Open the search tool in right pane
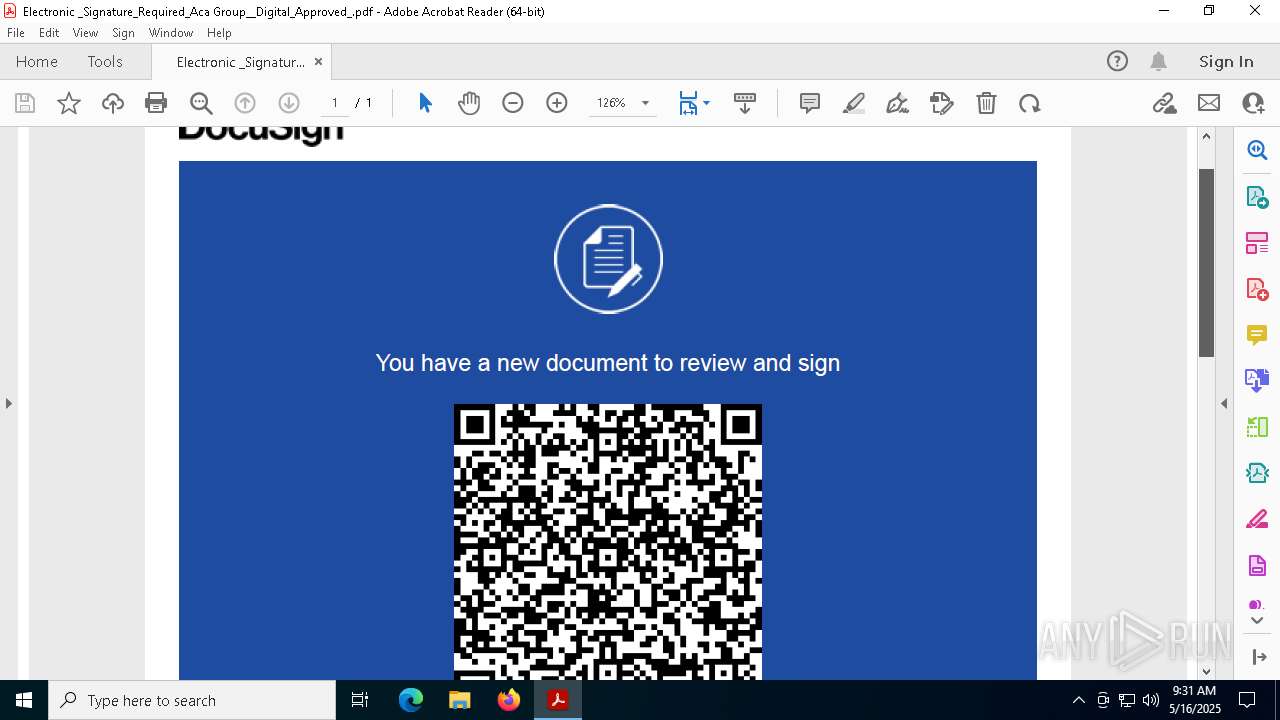 (x=1257, y=151)
